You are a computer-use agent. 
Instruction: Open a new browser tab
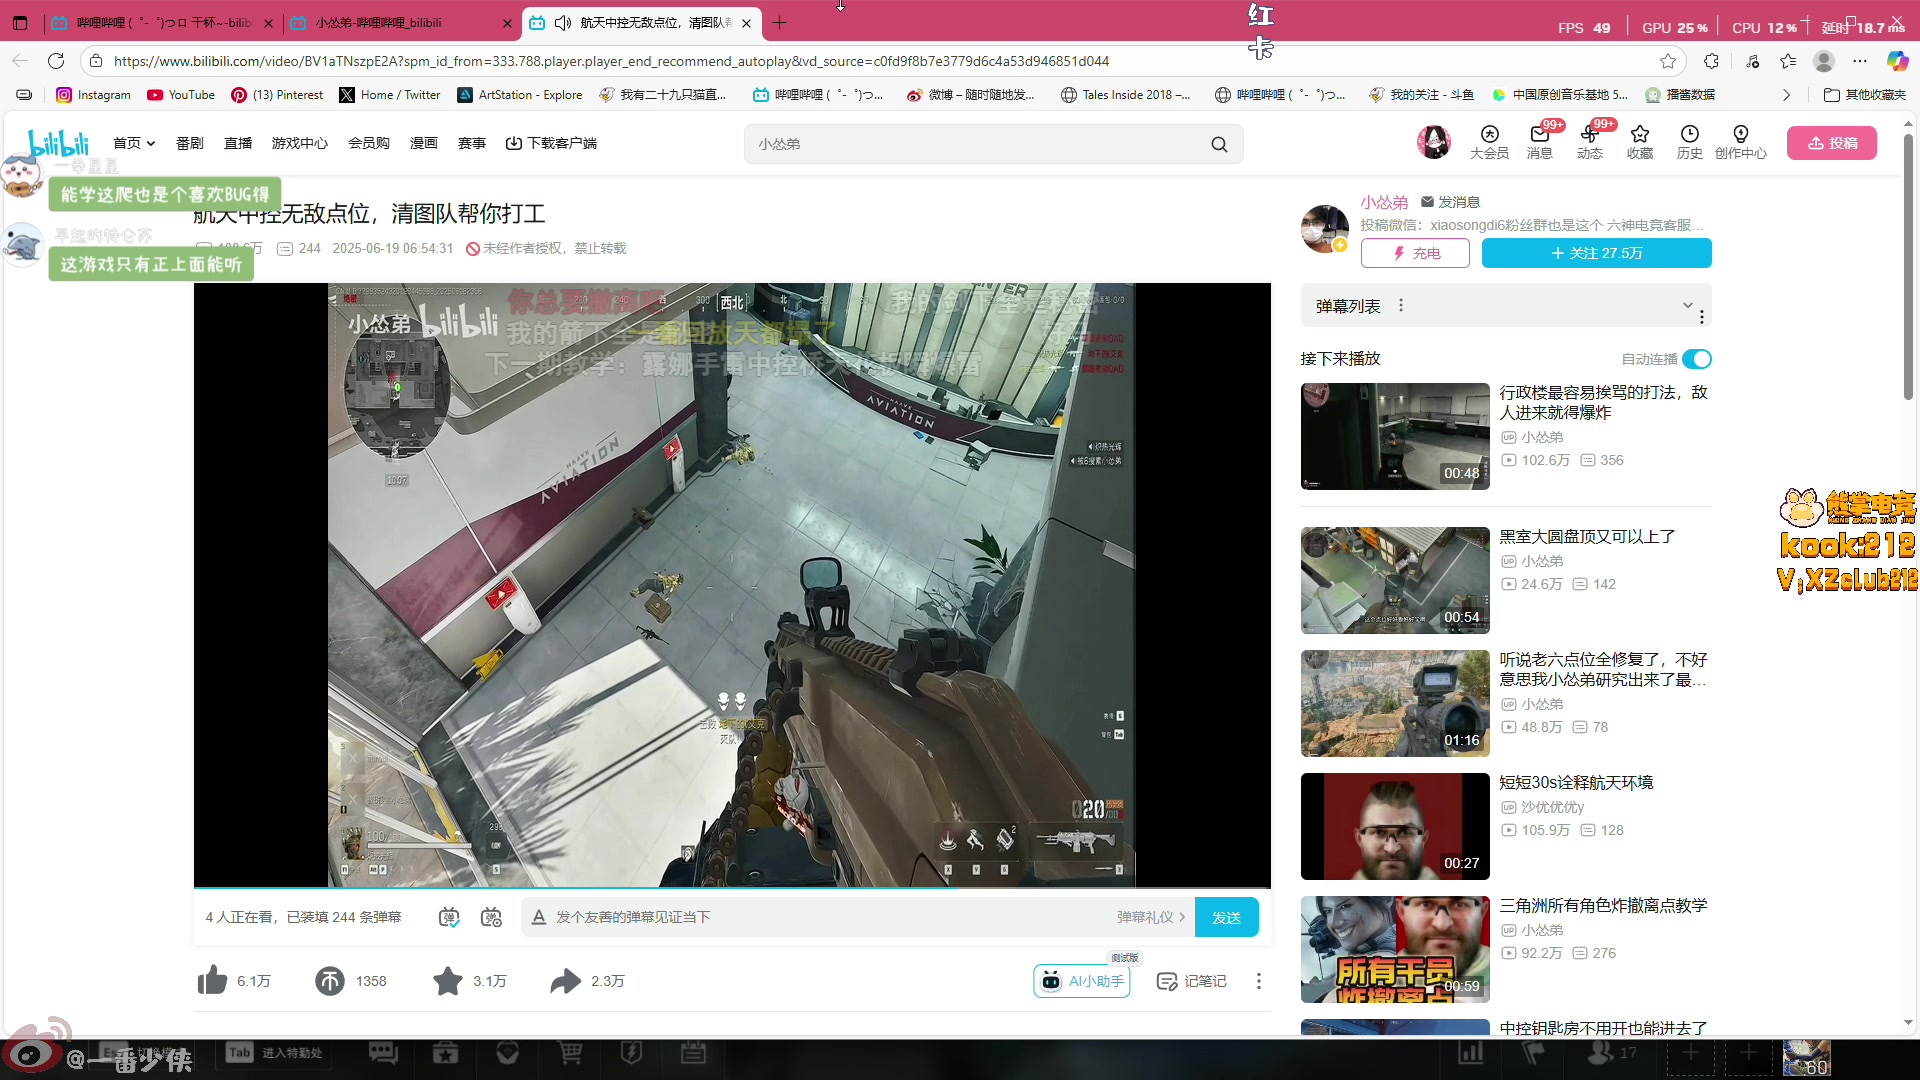click(x=780, y=22)
